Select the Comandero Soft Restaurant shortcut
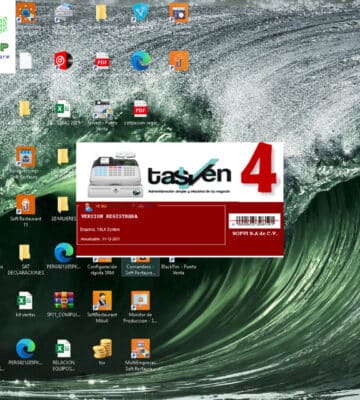 140,267
